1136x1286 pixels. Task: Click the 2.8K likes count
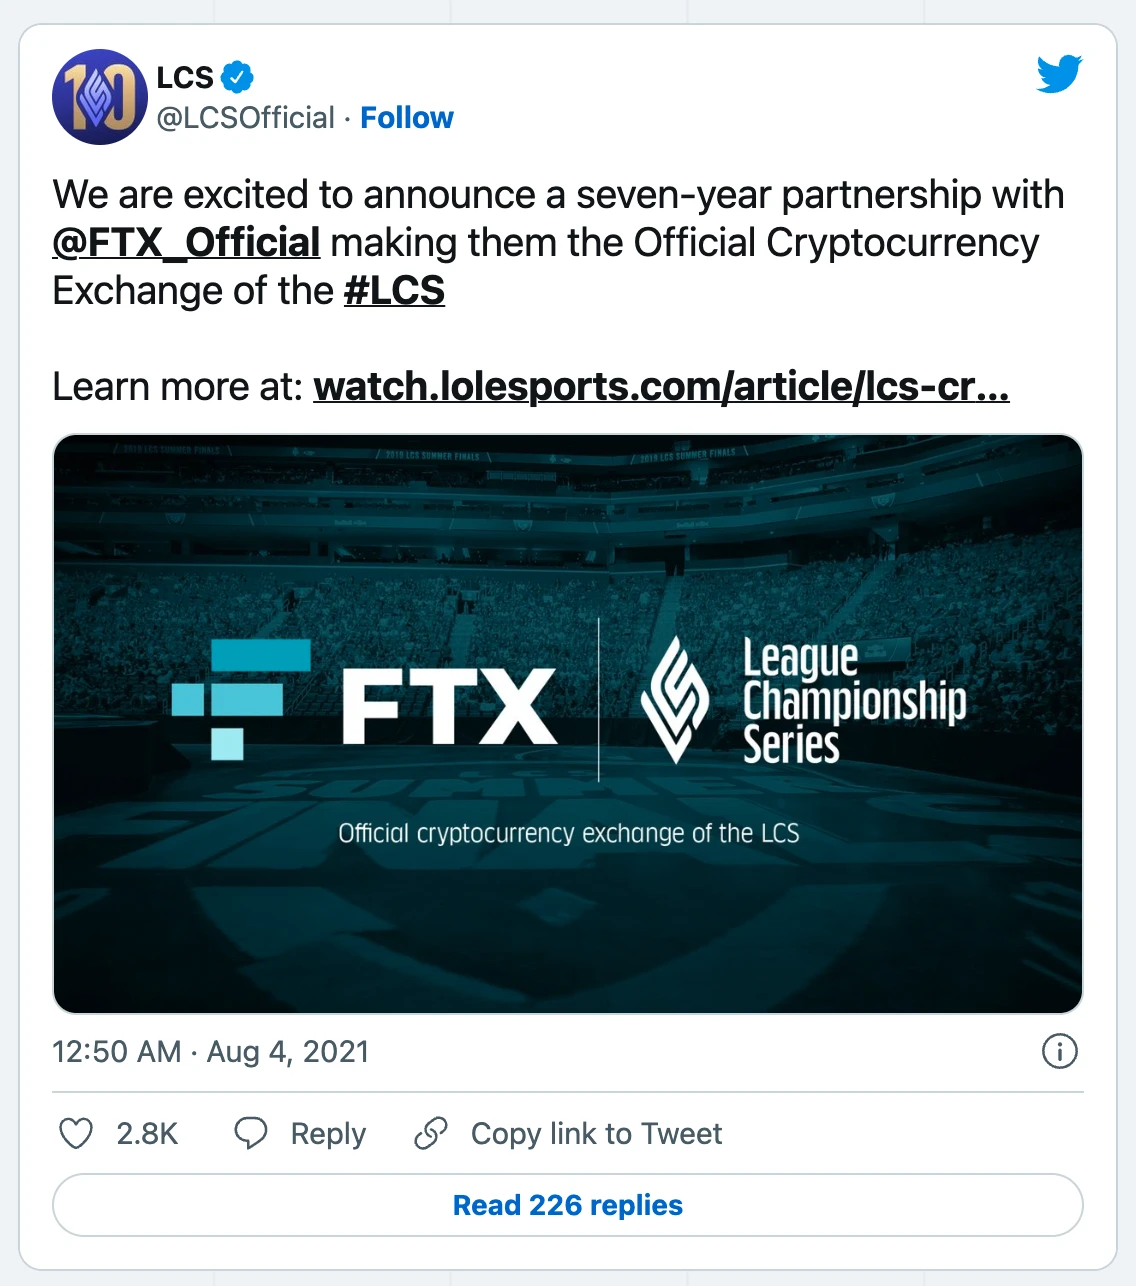point(147,1134)
